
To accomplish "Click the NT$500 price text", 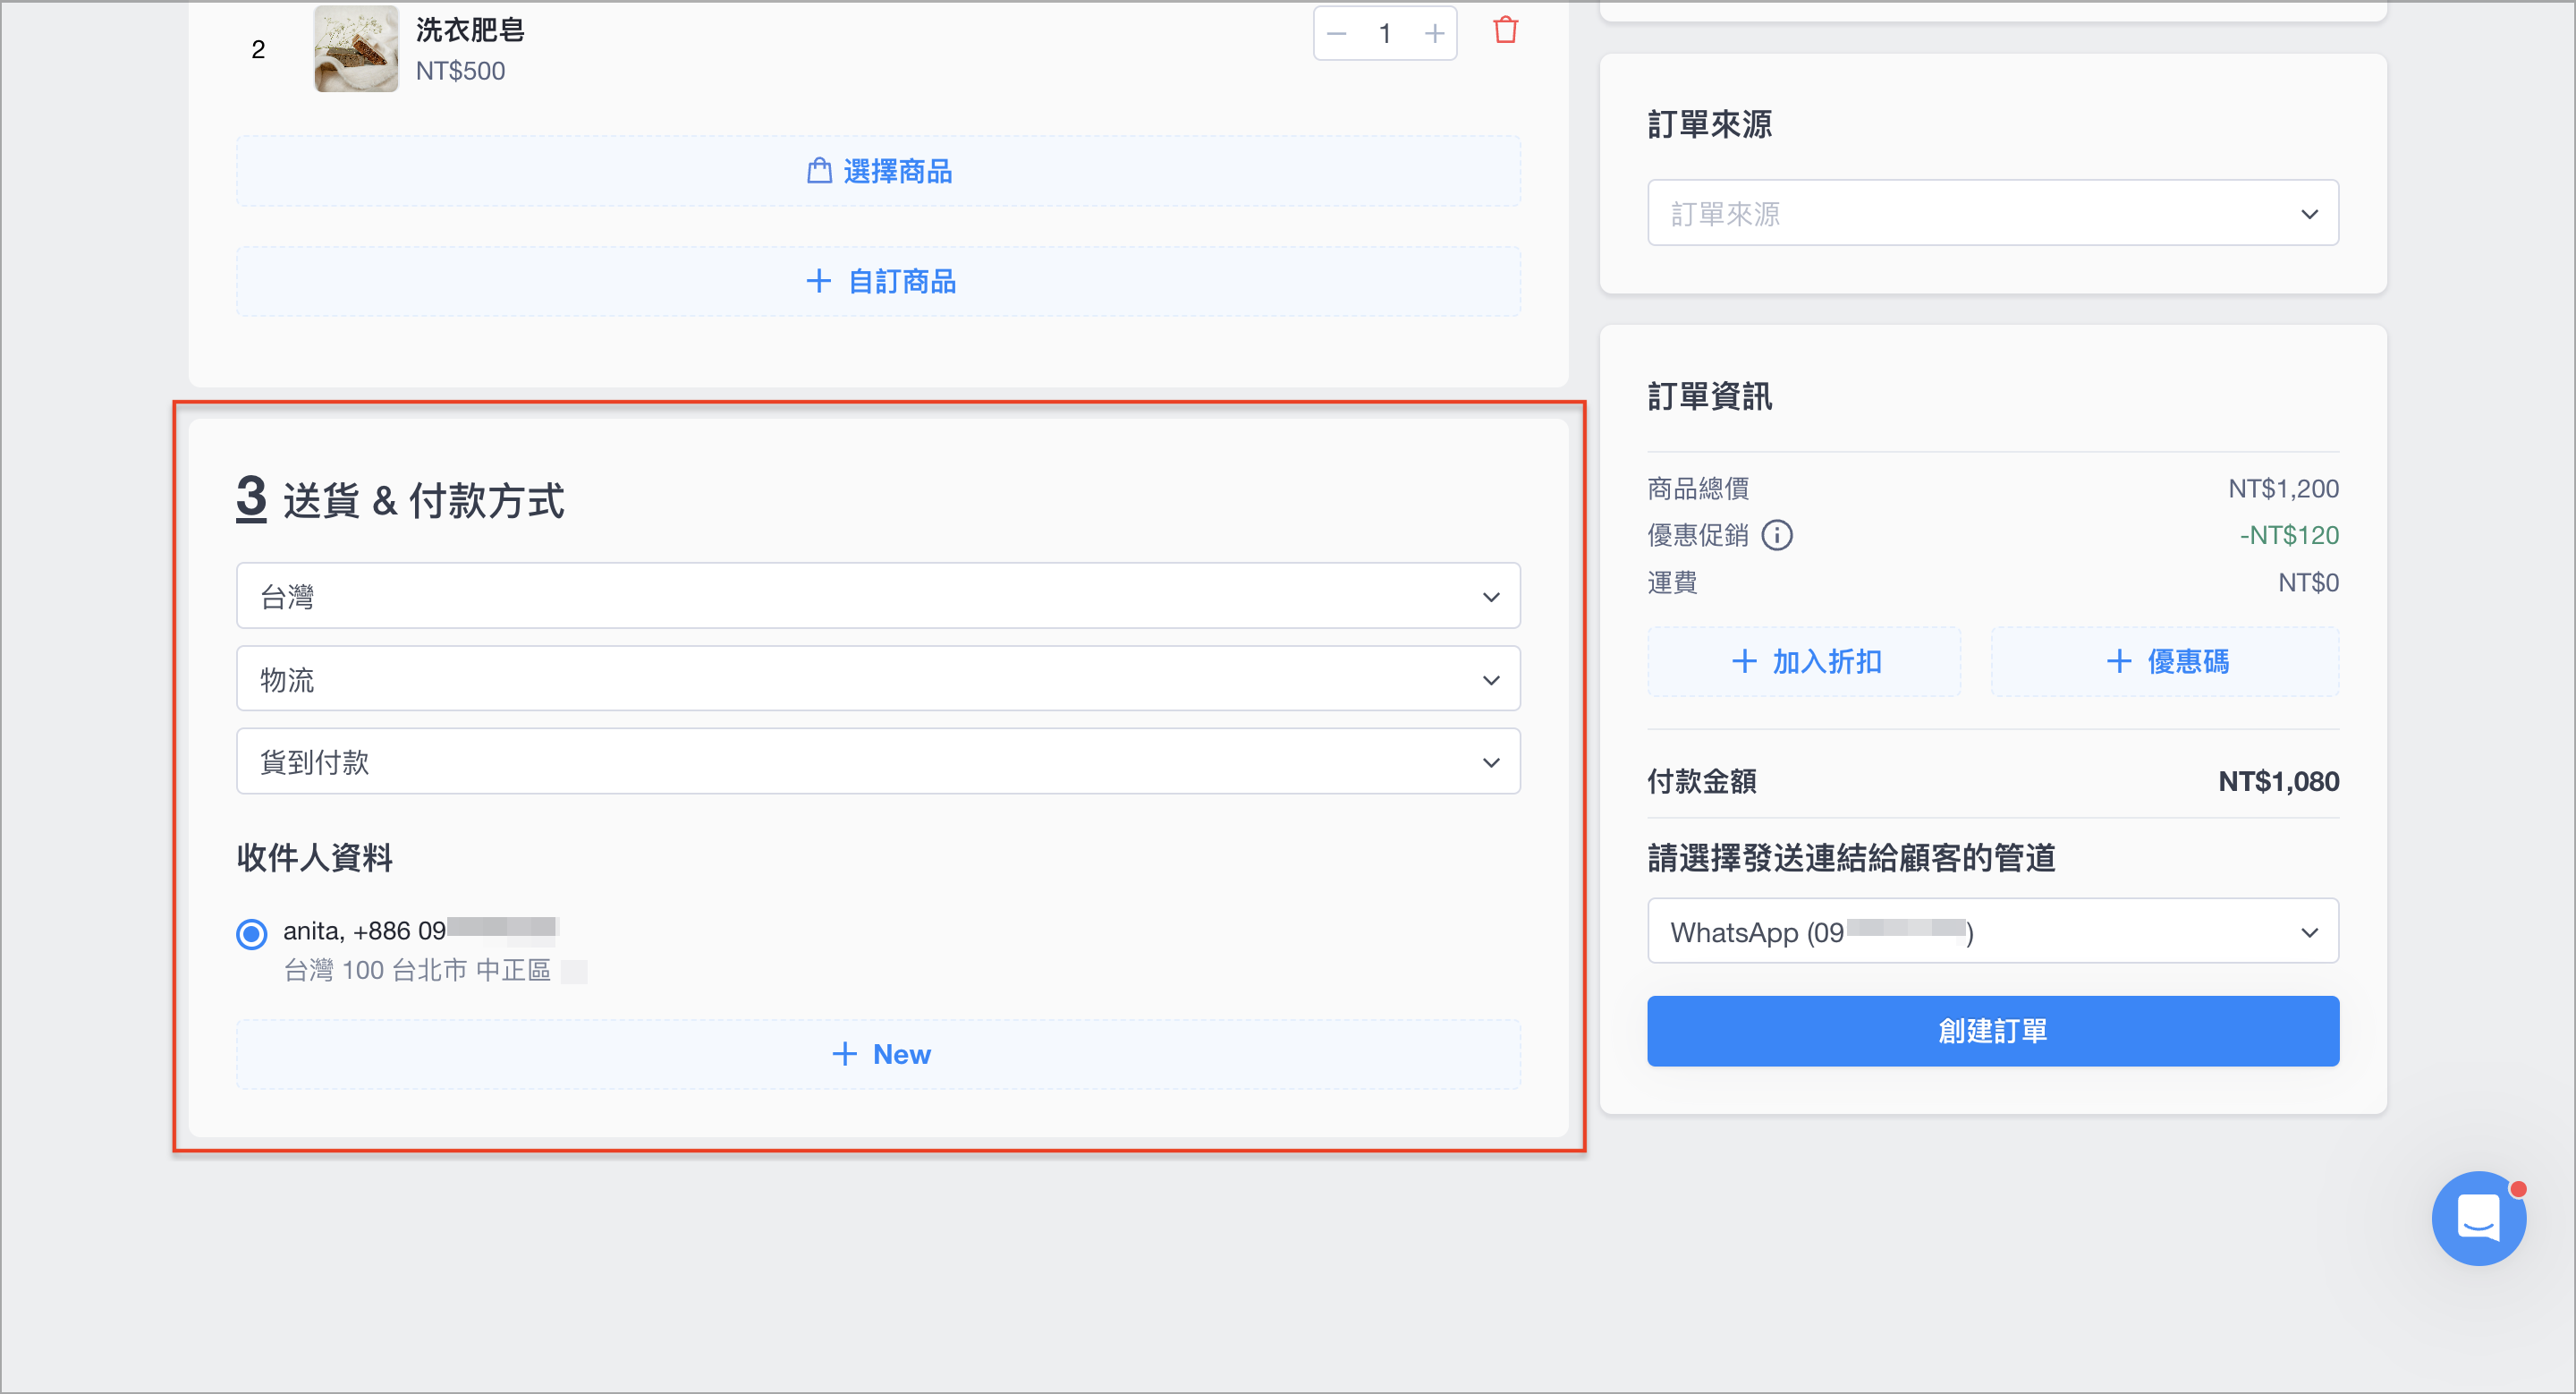I will (460, 71).
